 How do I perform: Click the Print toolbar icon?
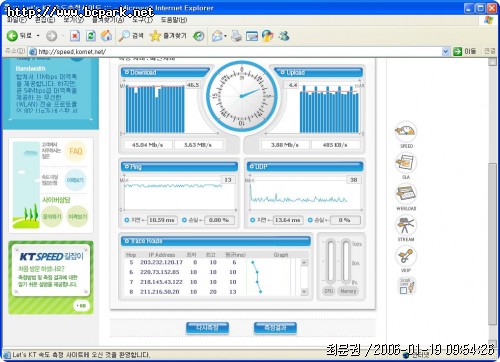236,36
